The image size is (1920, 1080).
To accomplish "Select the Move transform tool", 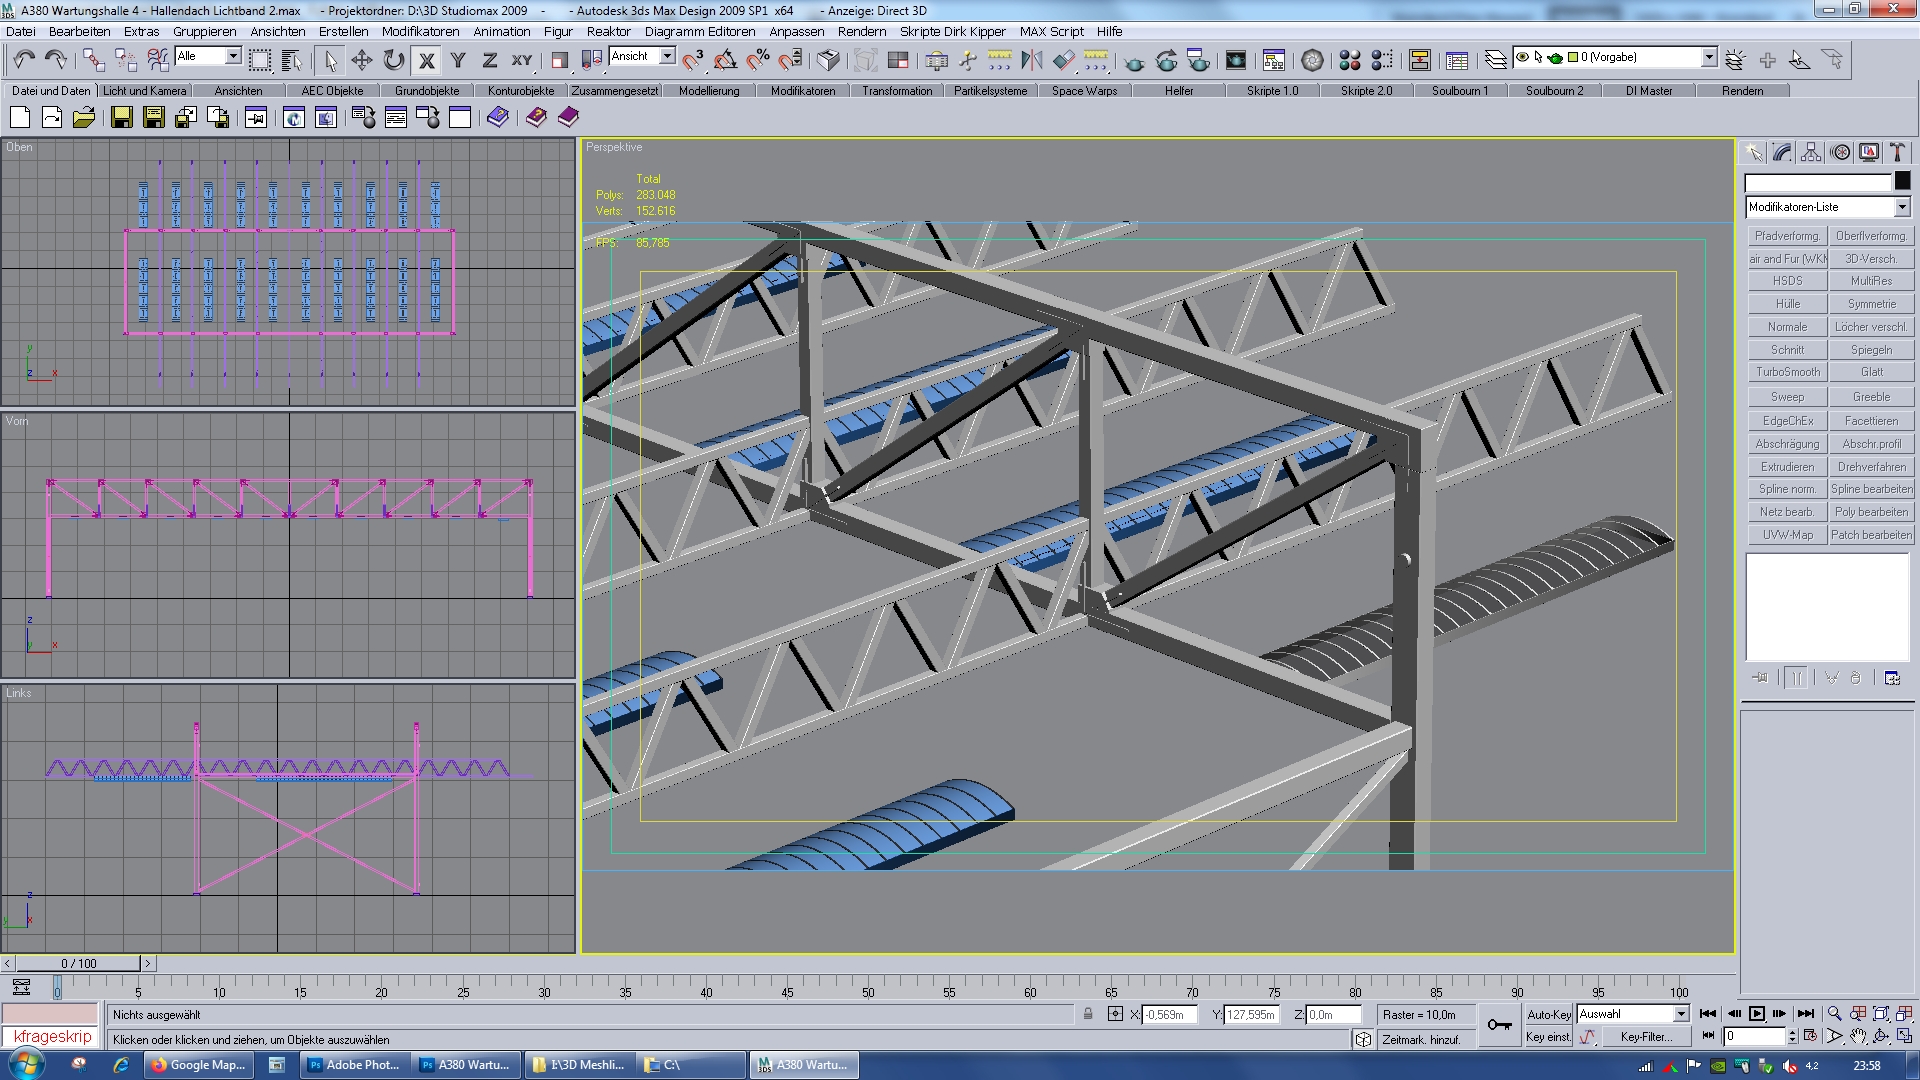I will pos(361,60).
